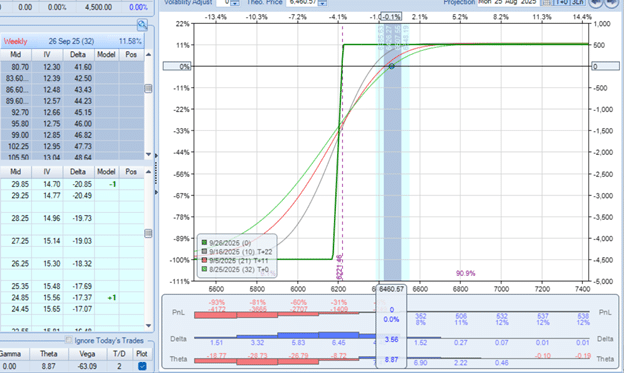Click the 90.9% probability label

point(466,273)
